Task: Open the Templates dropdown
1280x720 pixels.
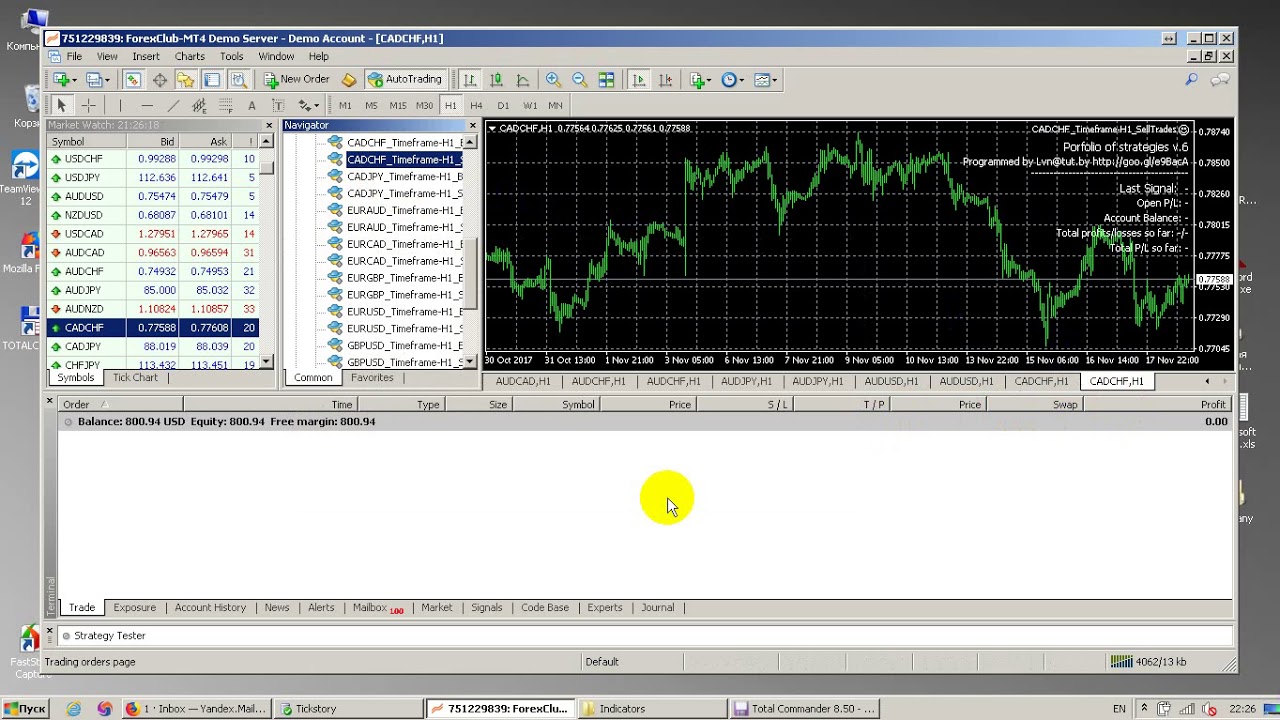Action: 765,80
